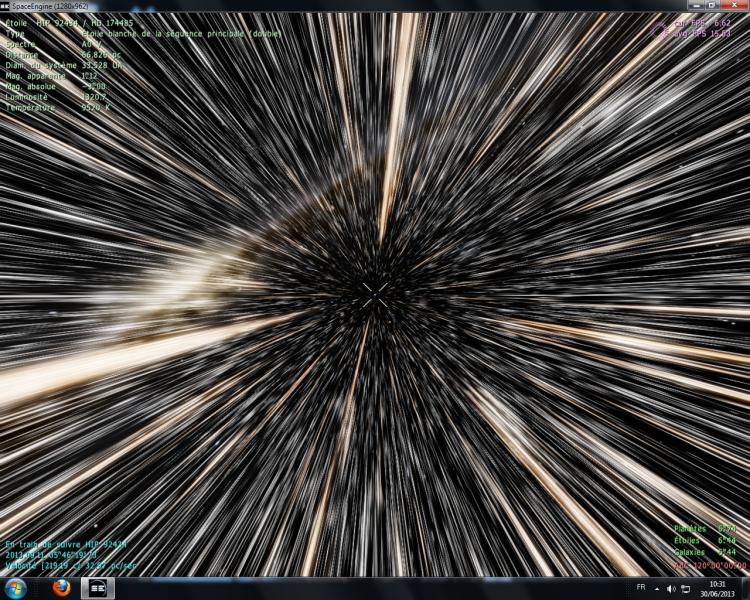Click the 'Température' line
The height and width of the screenshot is (600, 750).
click(58, 108)
